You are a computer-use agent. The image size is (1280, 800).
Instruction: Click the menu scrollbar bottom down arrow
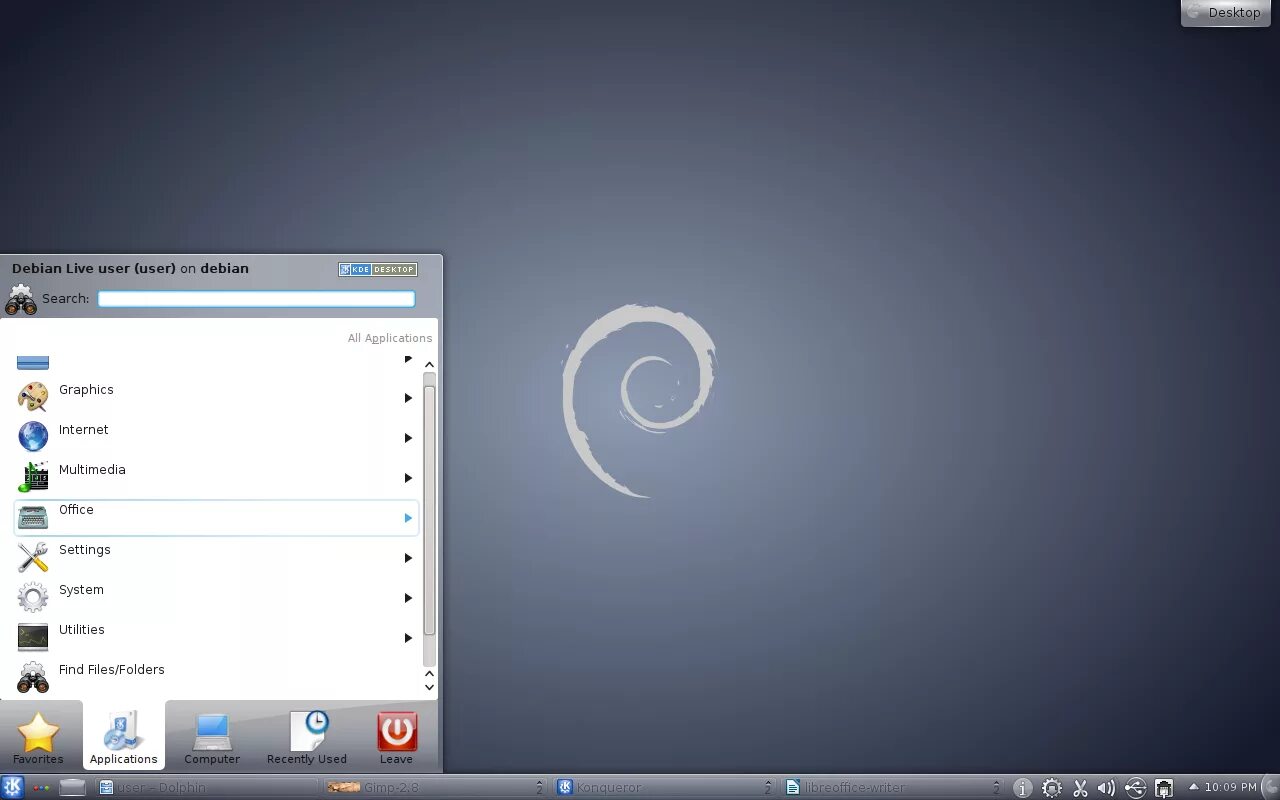[x=429, y=687]
